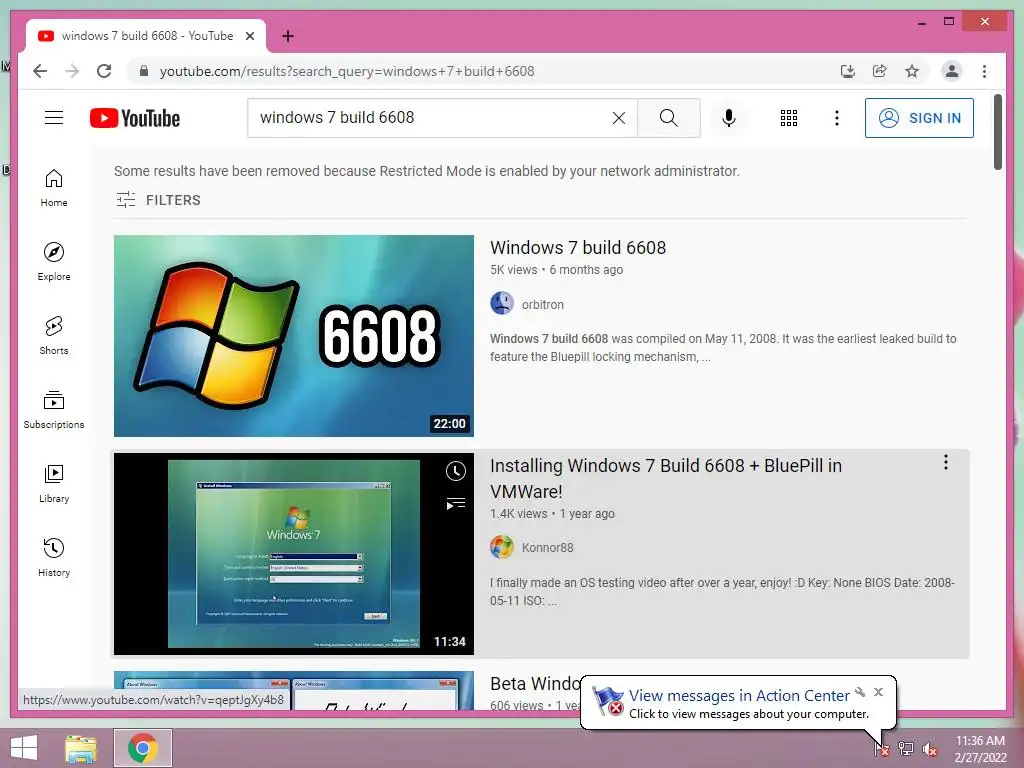1024x768 pixels.
Task: Open the YouTube hamburger guide menu
Action: [54, 118]
